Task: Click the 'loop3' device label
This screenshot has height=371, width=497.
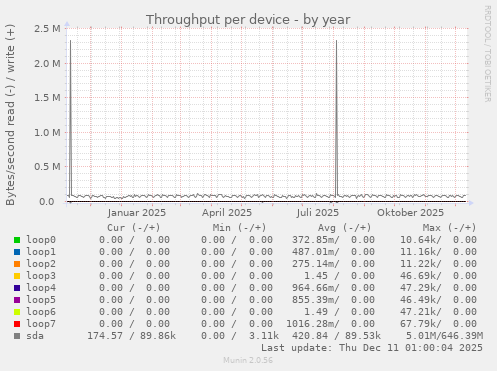Action: pos(41,276)
